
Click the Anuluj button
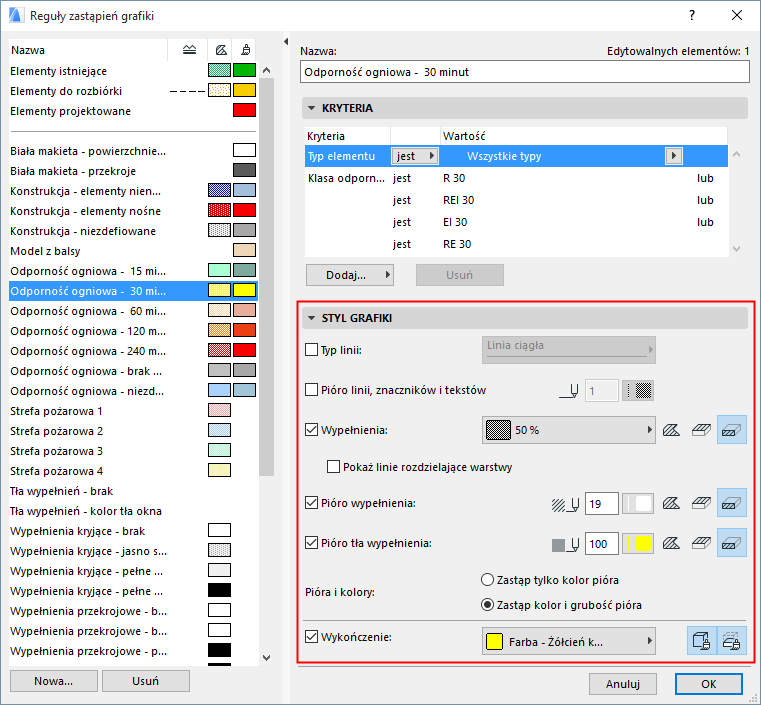click(x=623, y=684)
